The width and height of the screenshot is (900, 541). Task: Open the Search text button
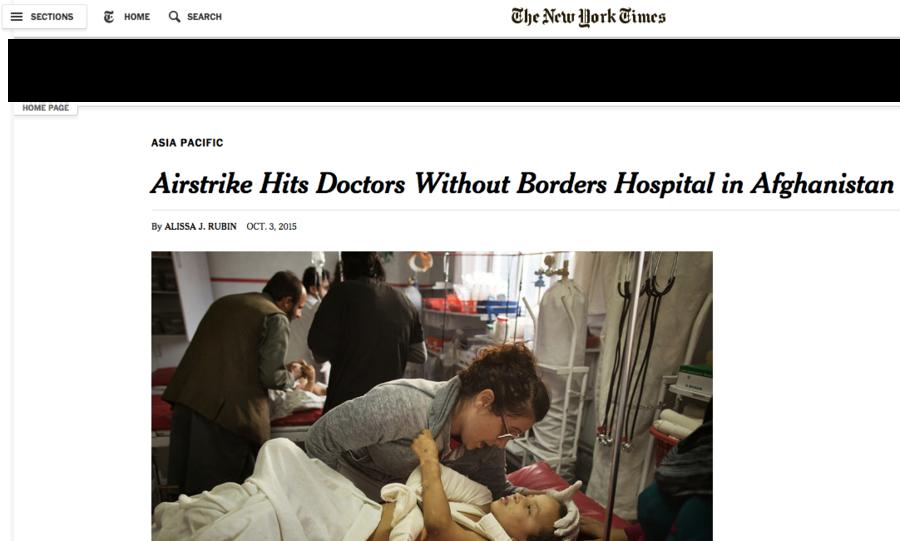click(x=204, y=17)
